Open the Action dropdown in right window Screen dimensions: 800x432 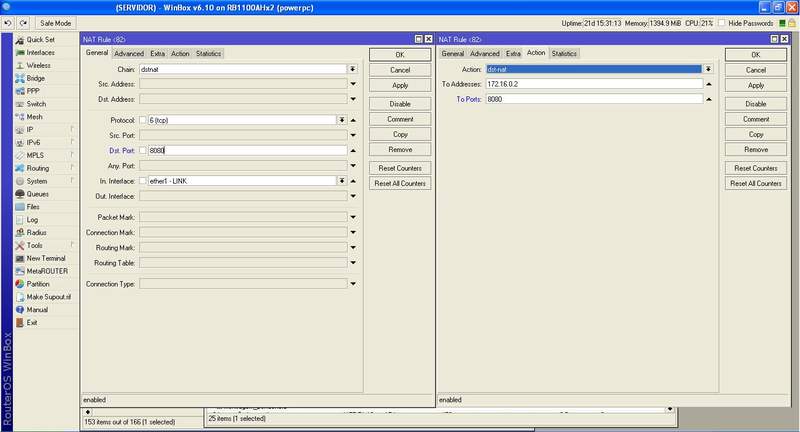(708, 69)
